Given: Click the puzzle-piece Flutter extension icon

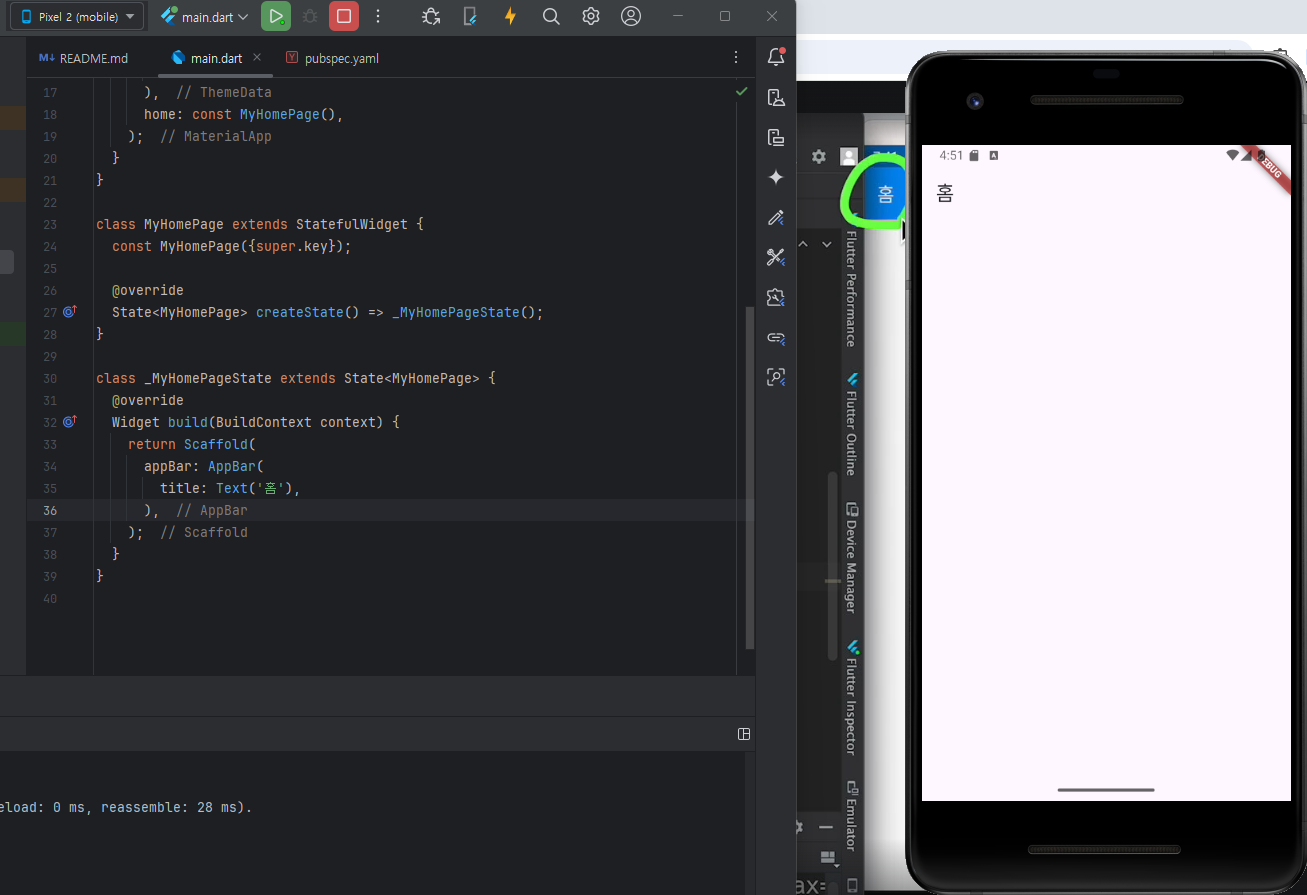Looking at the screenshot, I should (776, 297).
